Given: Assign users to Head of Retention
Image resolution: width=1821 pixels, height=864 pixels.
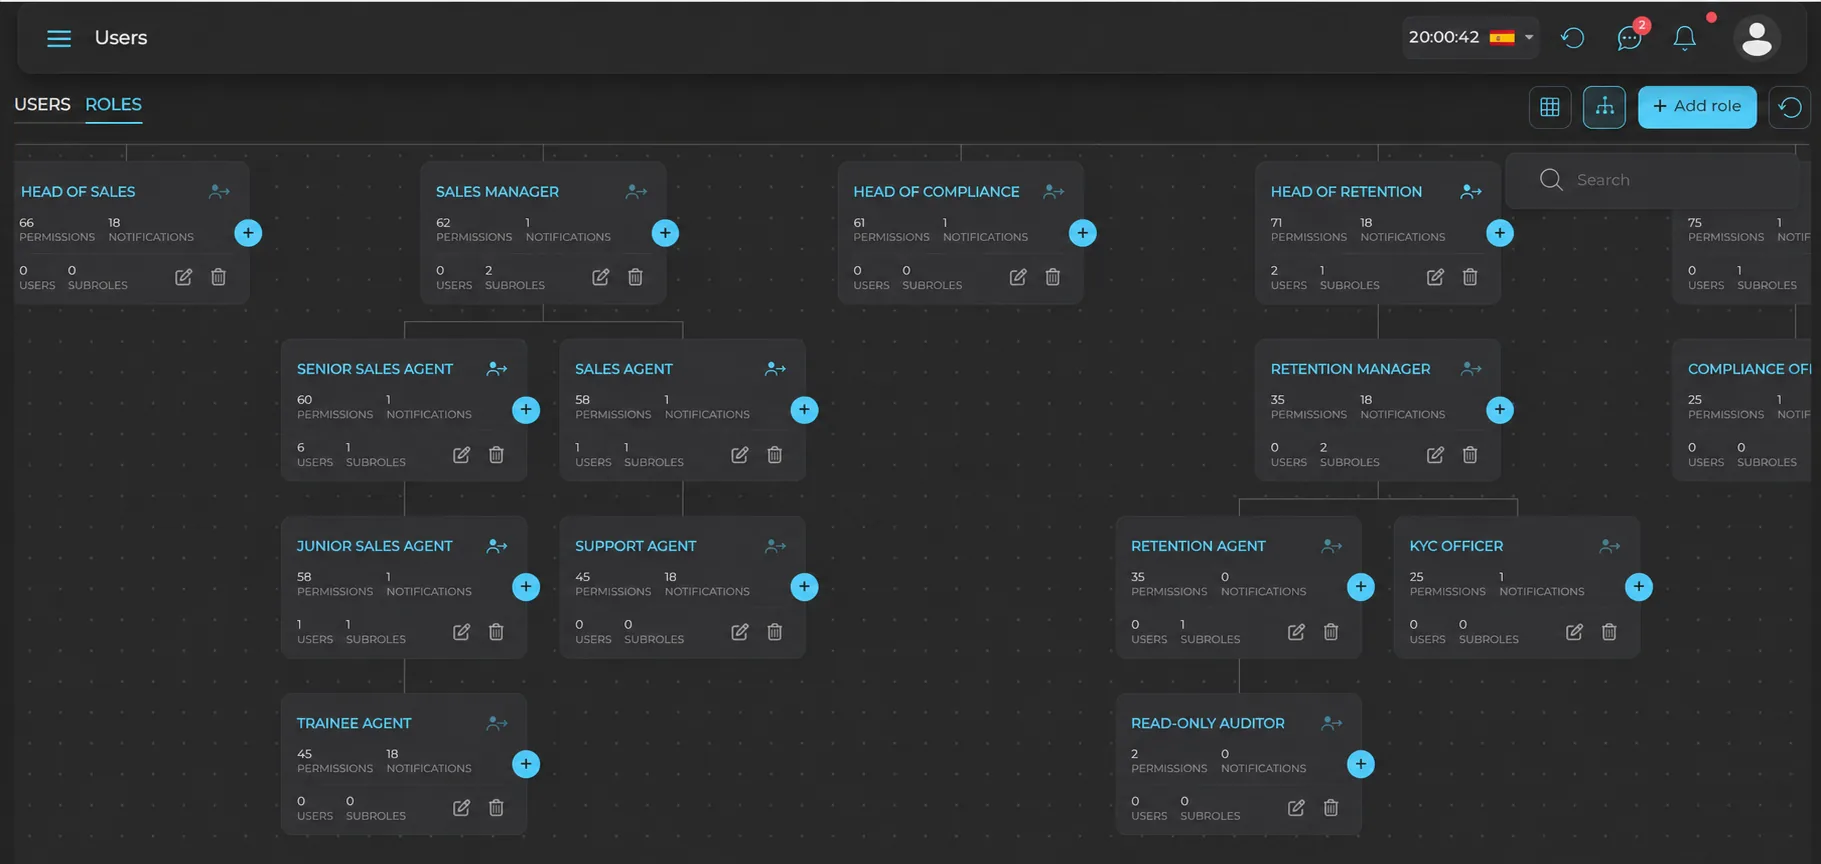Looking at the screenshot, I should click(1470, 192).
